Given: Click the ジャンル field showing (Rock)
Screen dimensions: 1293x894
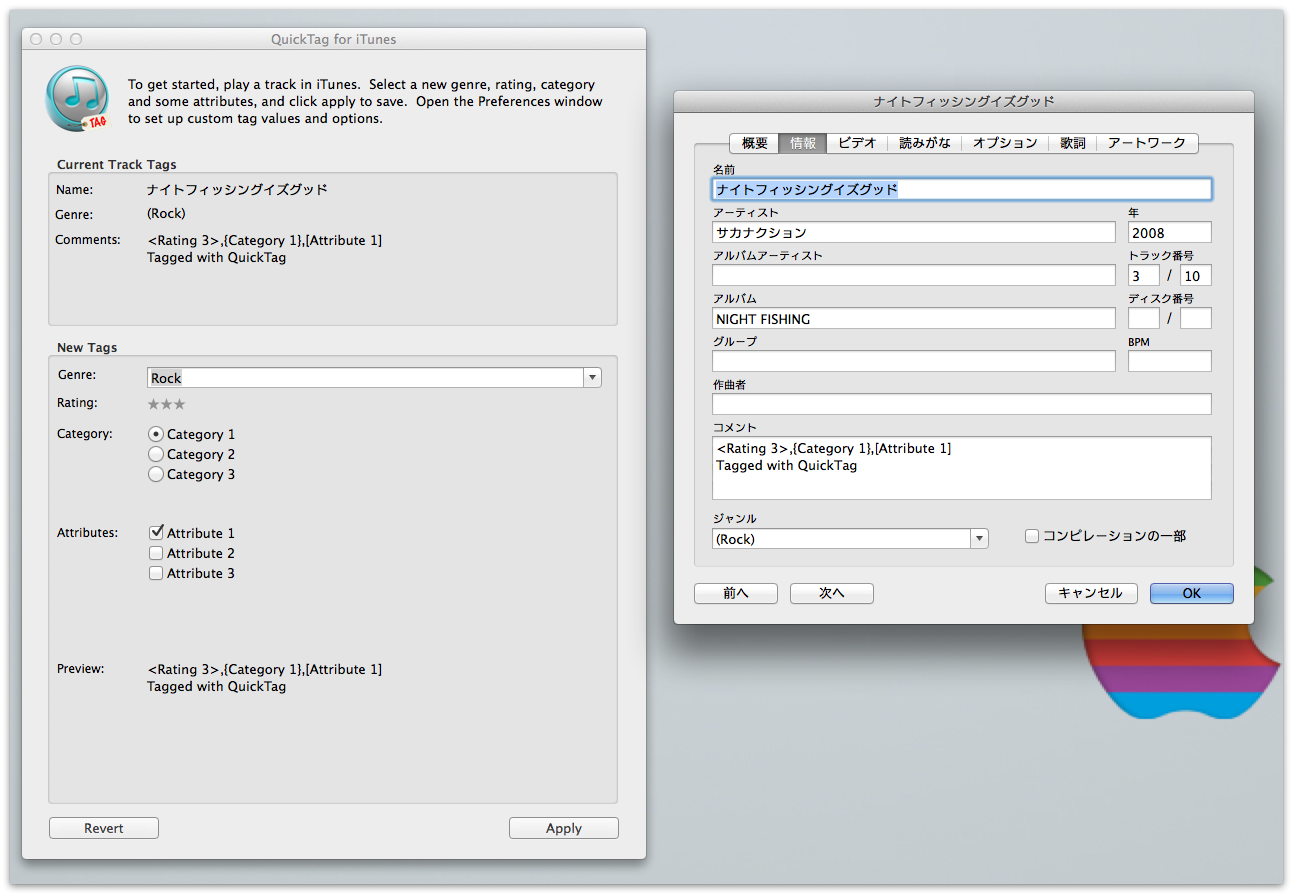Looking at the screenshot, I should click(841, 539).
